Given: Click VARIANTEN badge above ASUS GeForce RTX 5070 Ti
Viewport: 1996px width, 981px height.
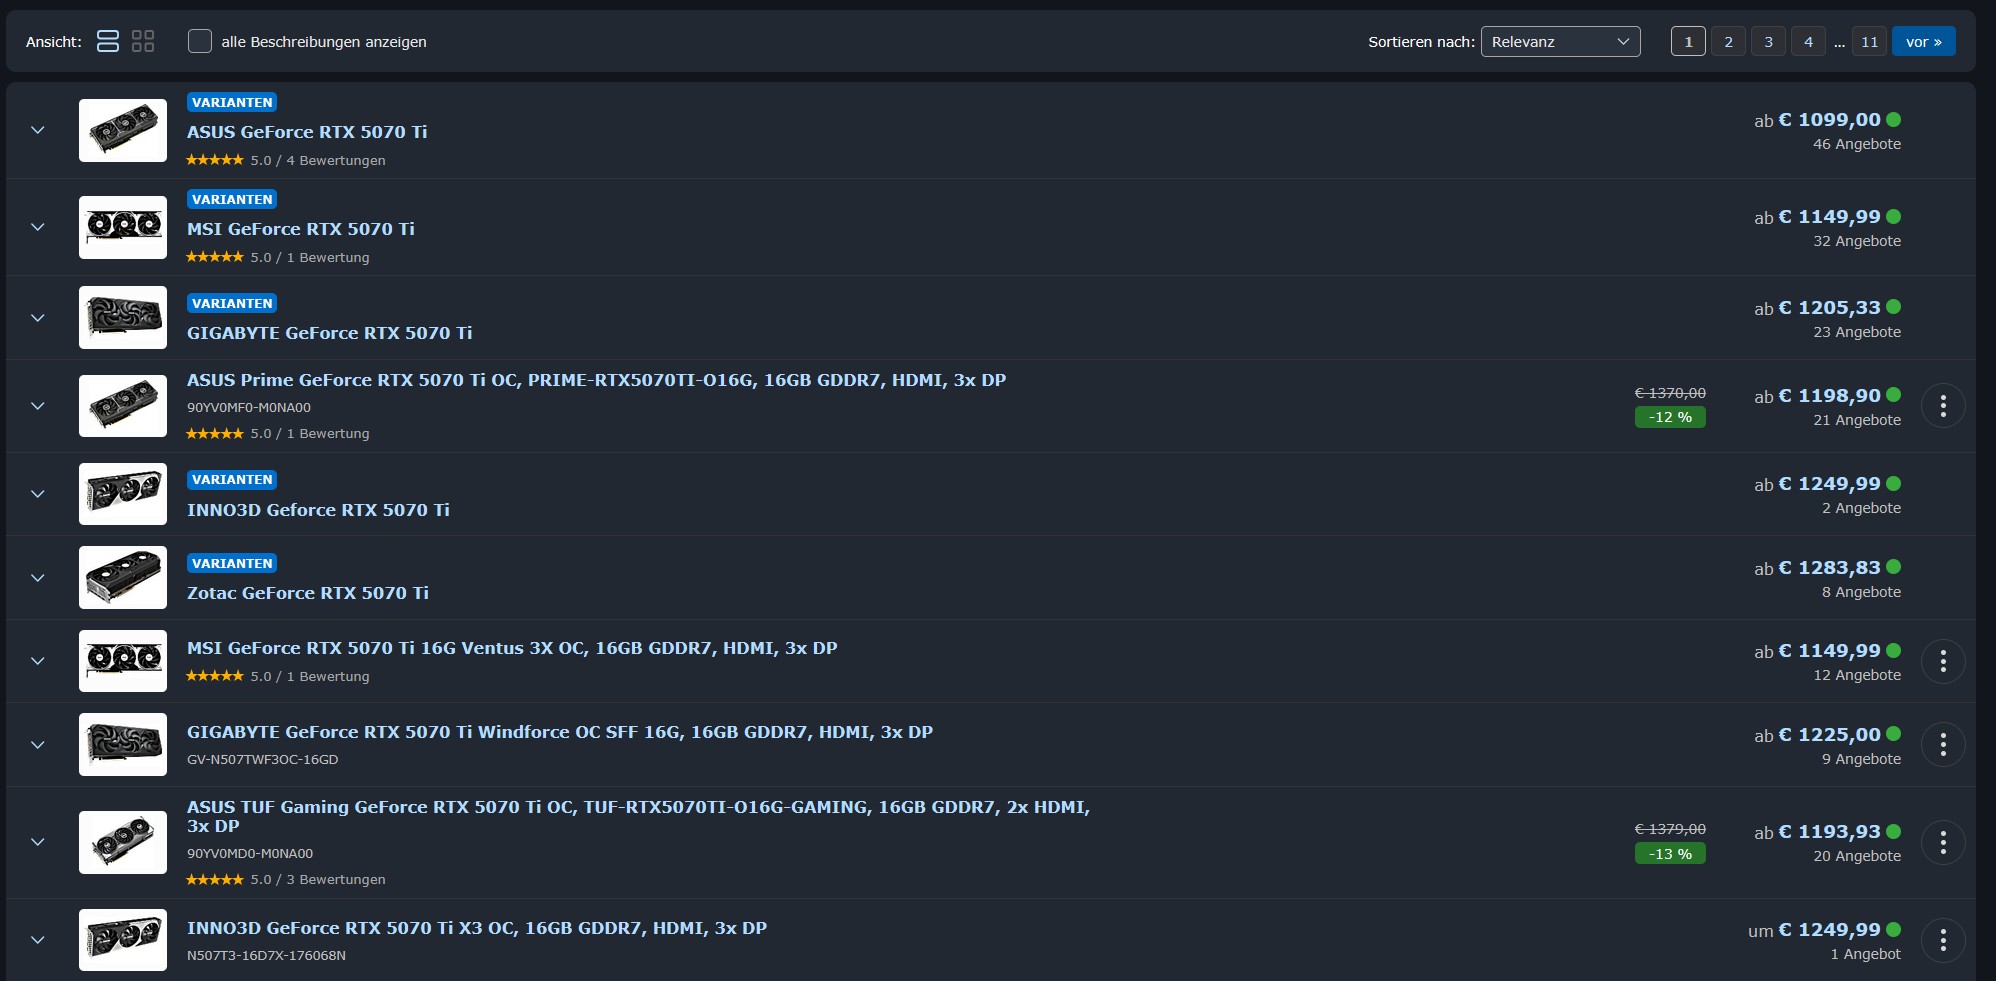Looking at the screenshot, I should (232, 102).
